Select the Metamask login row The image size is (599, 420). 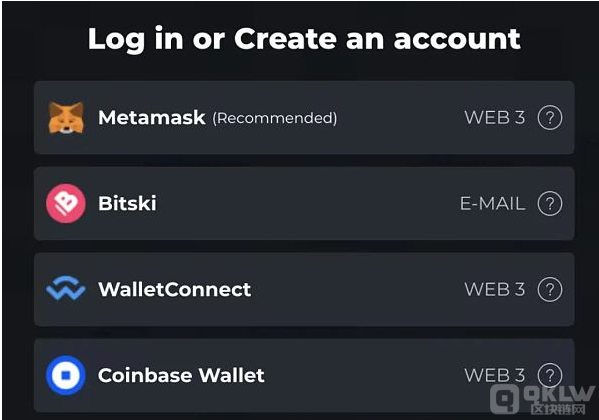[304, 117]
